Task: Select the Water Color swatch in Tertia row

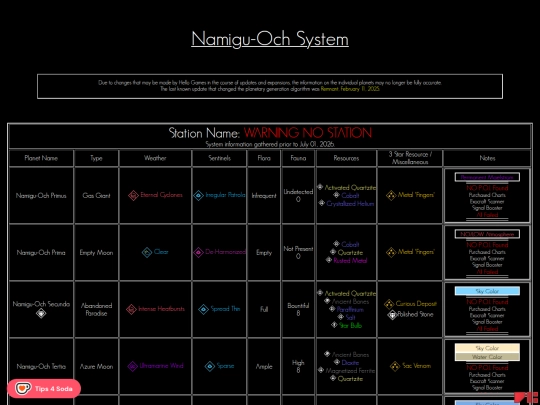Action: tap(487, 357)
